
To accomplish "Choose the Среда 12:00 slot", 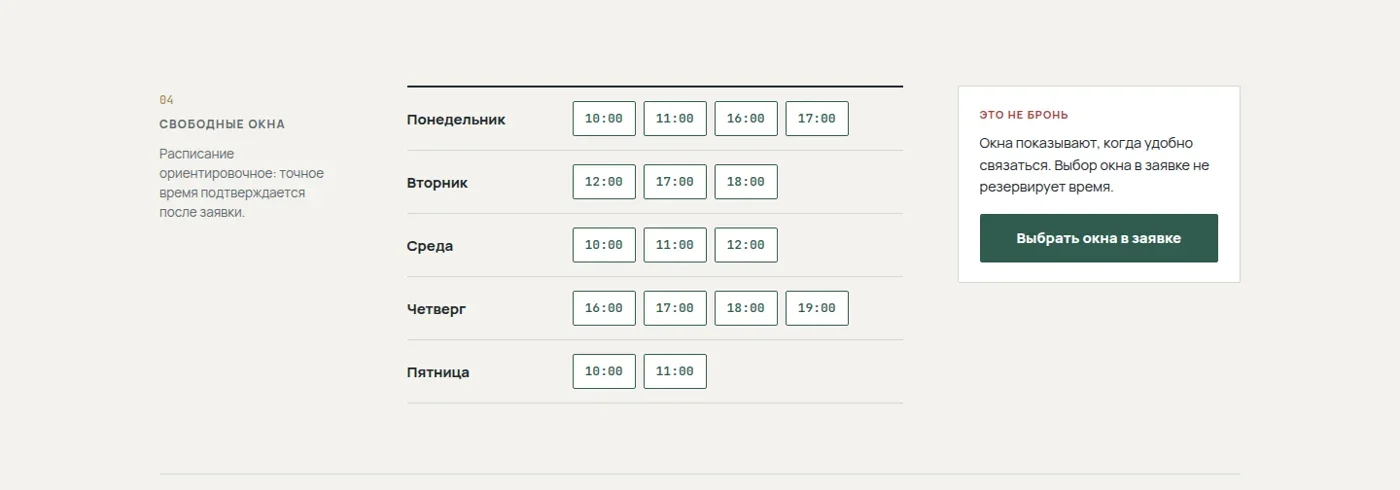I will (x=746, y=245).
